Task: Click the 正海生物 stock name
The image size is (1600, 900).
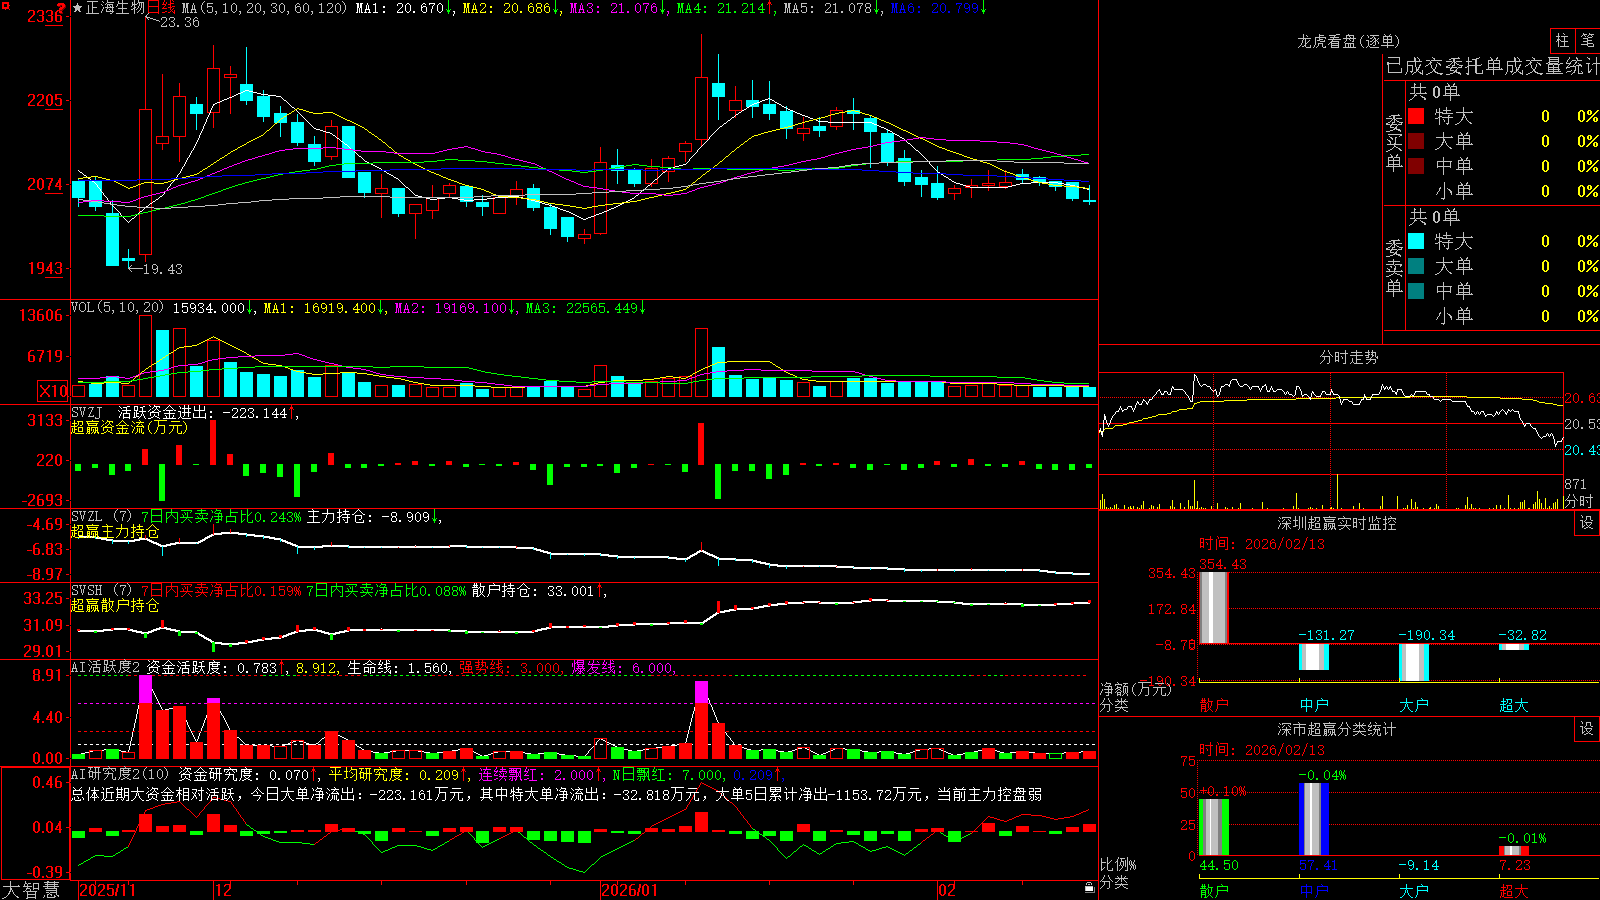Action: 115,8
